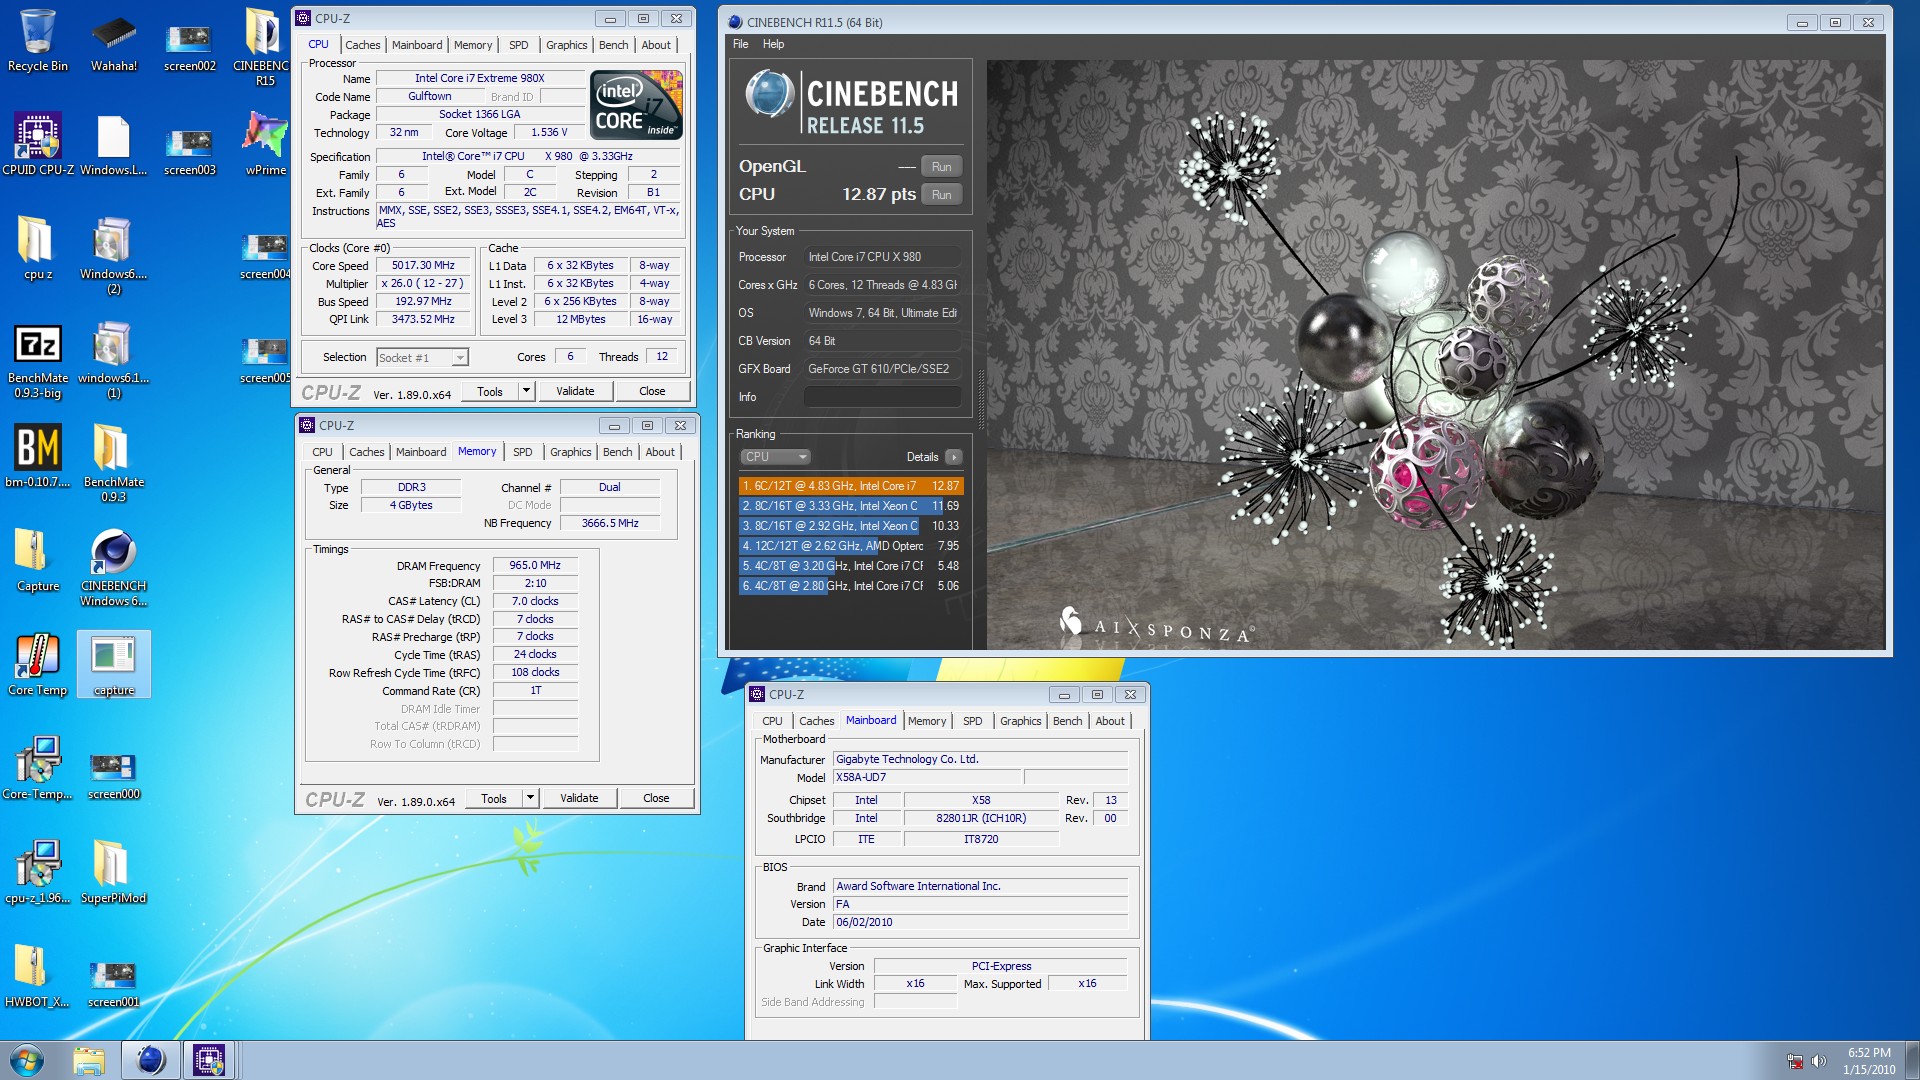Open BenchMate 0.9.3-big 7z archive

click(x=38, y=360)
